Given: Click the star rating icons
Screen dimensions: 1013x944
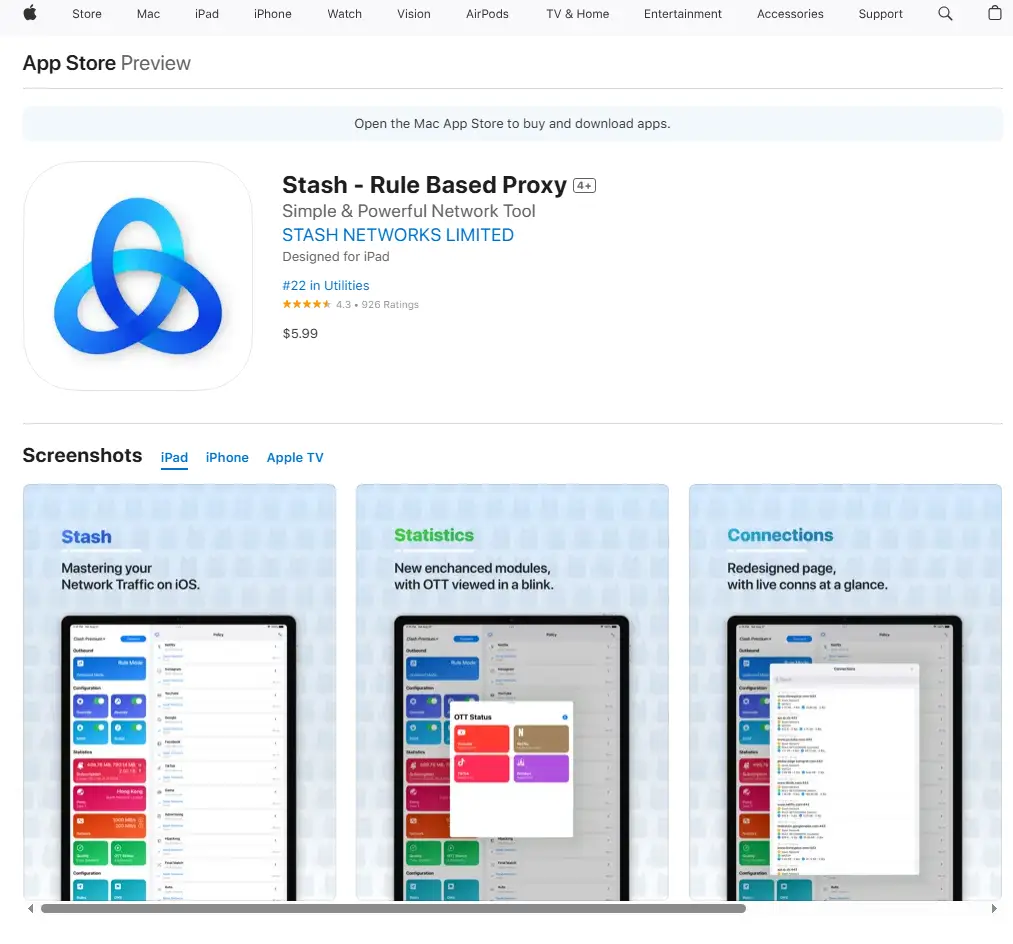Looking at the screenshot, I should 306,304.
